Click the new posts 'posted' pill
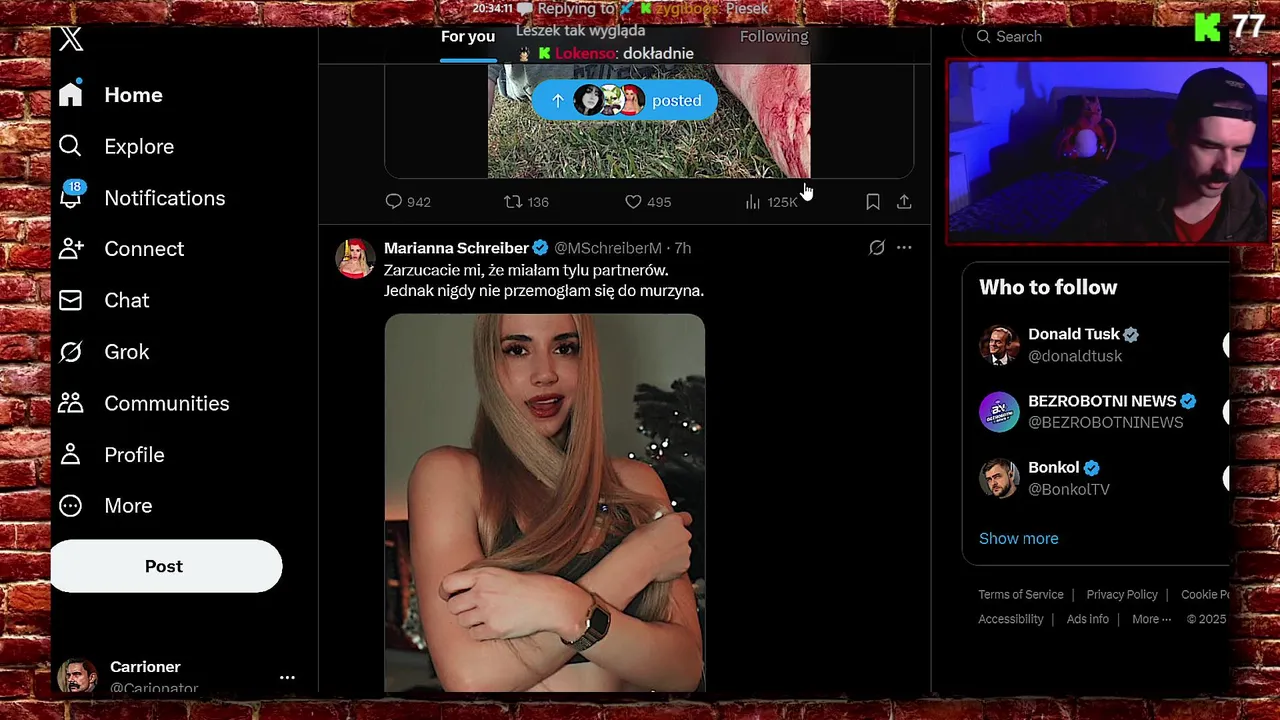This screenshot has width=1280, height=720. pyautogui.click(x=624, y=101)
